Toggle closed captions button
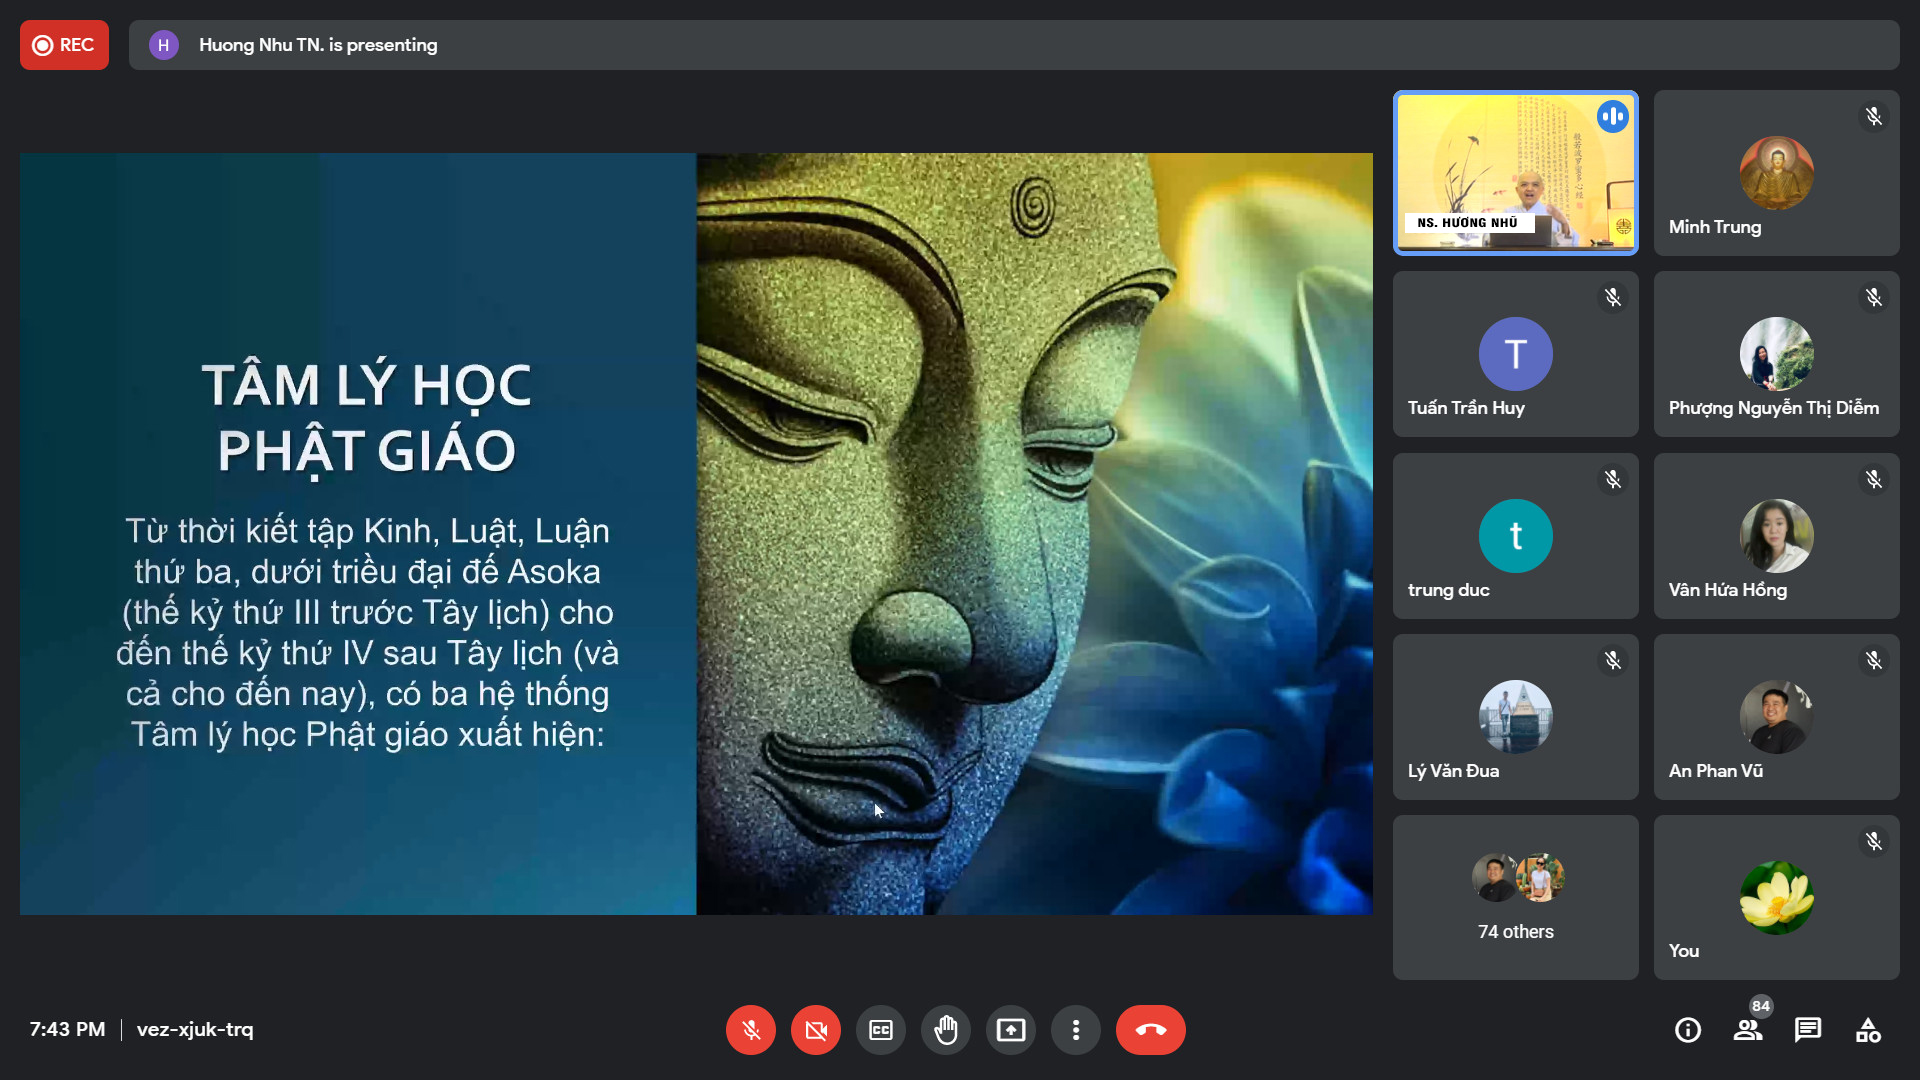This screenshot has width=1920, height=1080. click(x=881, y=1030)
